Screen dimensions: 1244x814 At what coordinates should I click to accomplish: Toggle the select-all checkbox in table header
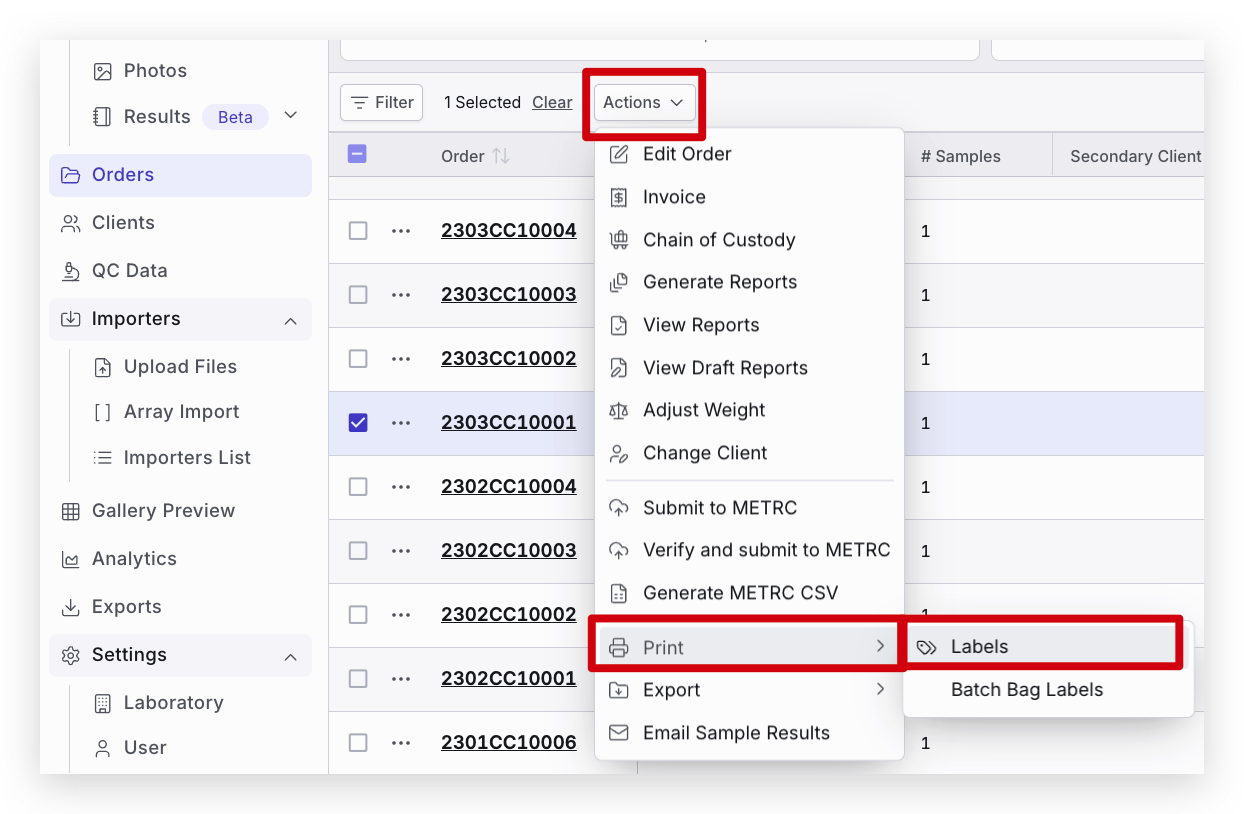pyautogui.click(x=357, y=154)
